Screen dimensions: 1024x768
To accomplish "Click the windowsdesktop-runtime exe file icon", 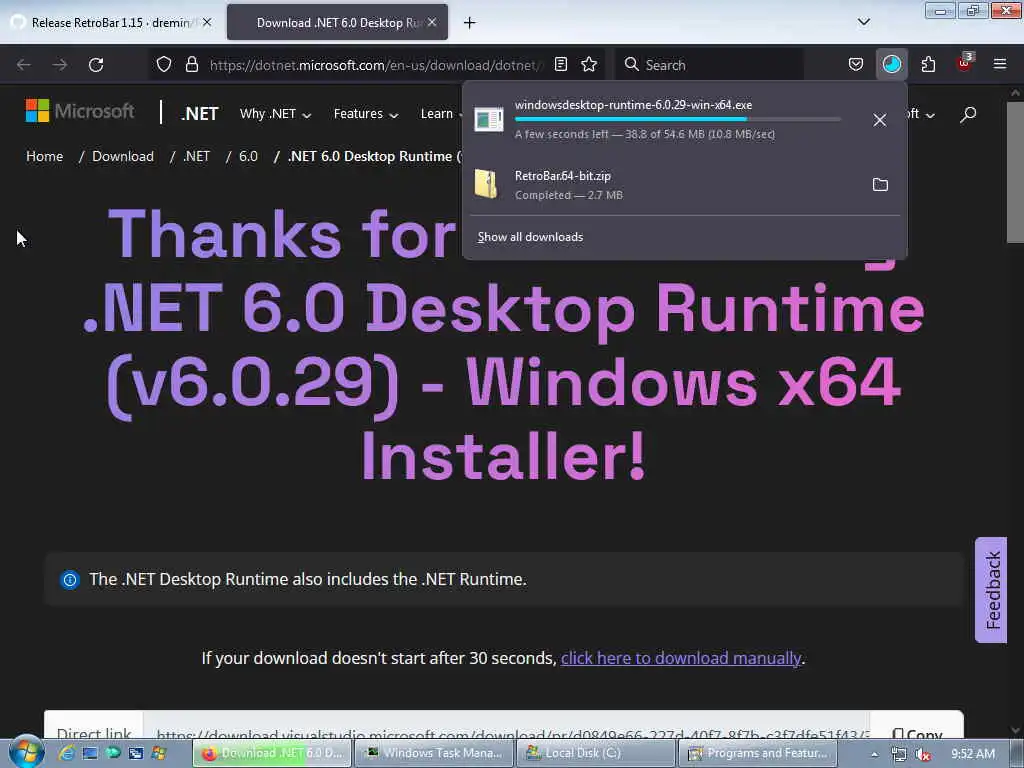I will 488,119.
